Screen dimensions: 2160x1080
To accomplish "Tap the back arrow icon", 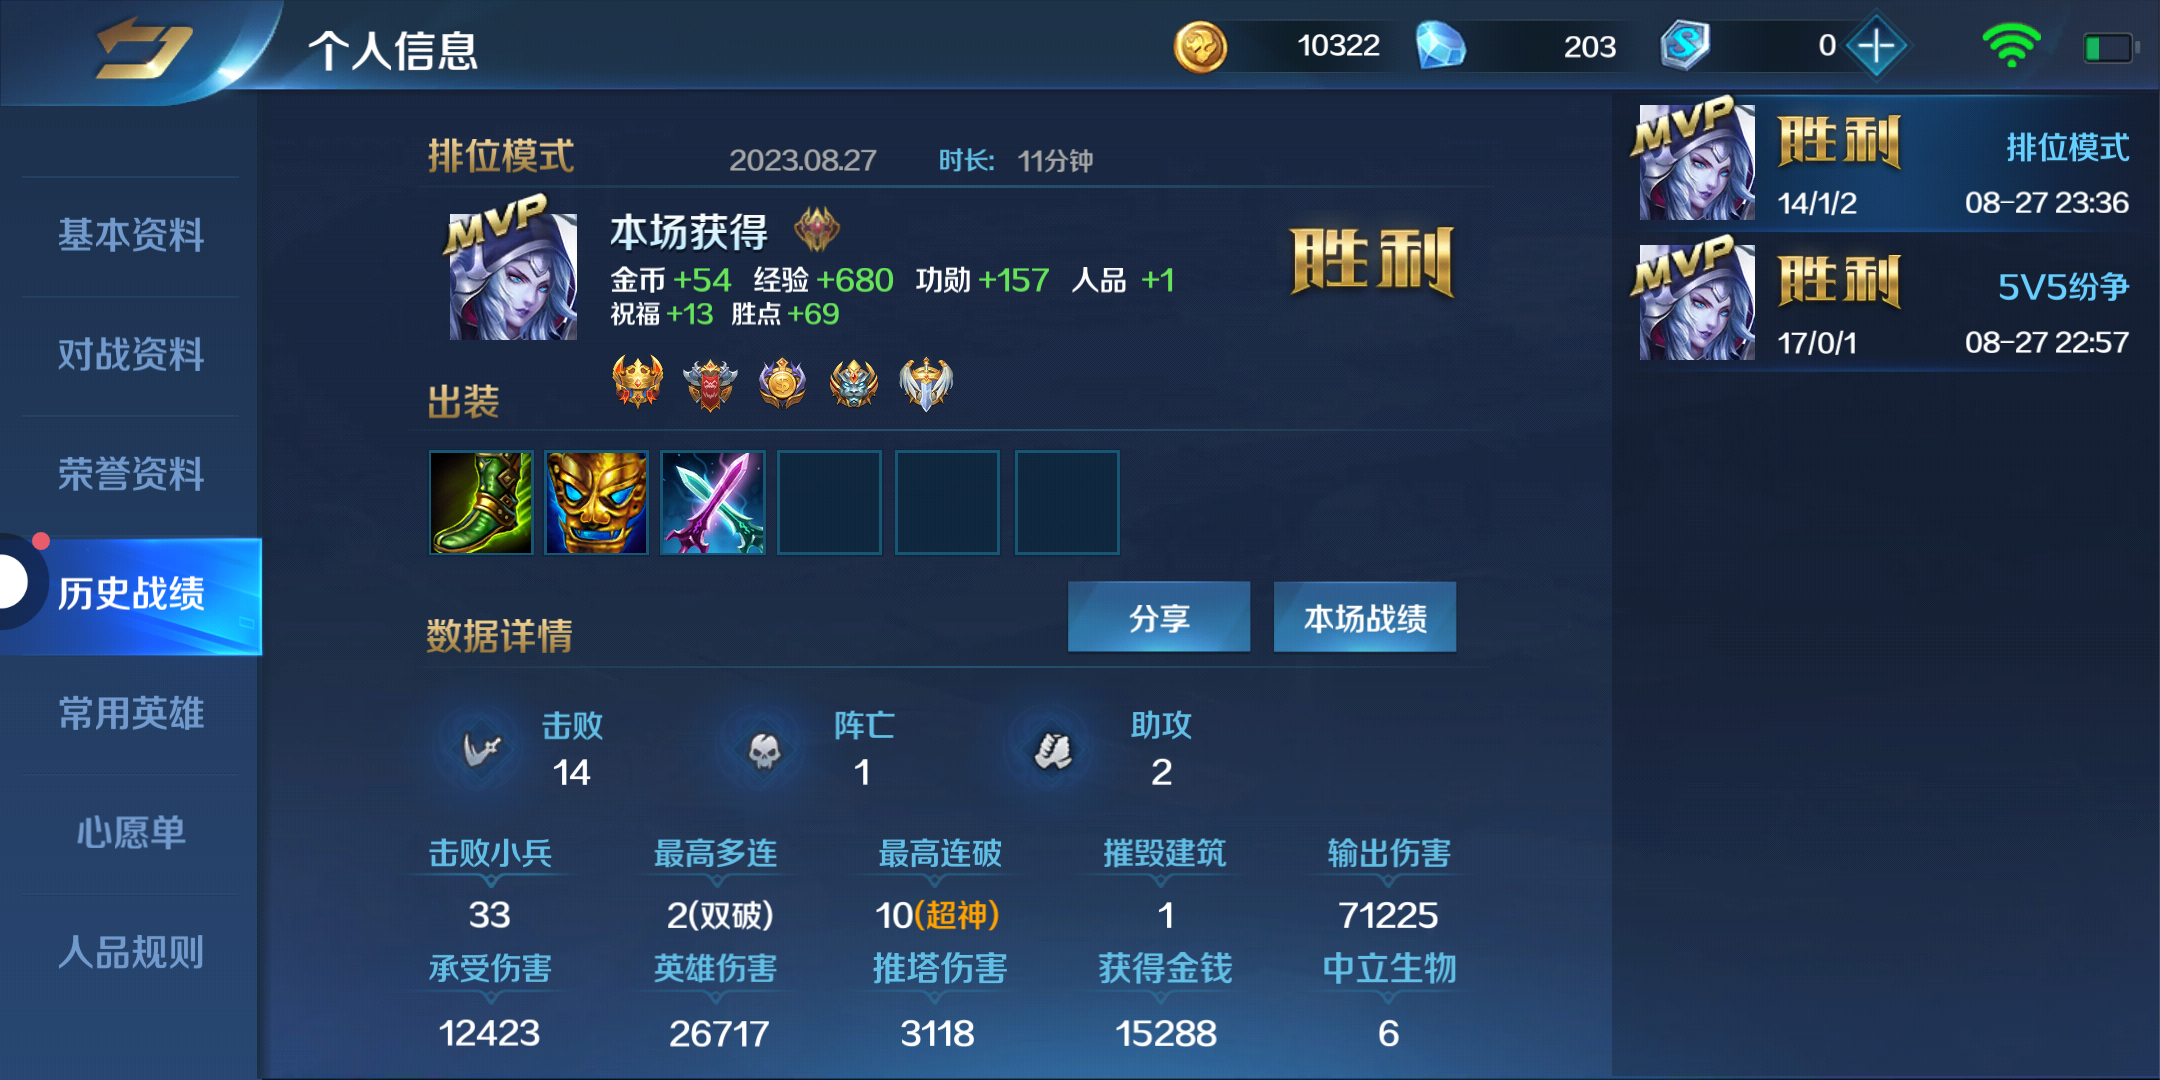I will tap(143, 49).
